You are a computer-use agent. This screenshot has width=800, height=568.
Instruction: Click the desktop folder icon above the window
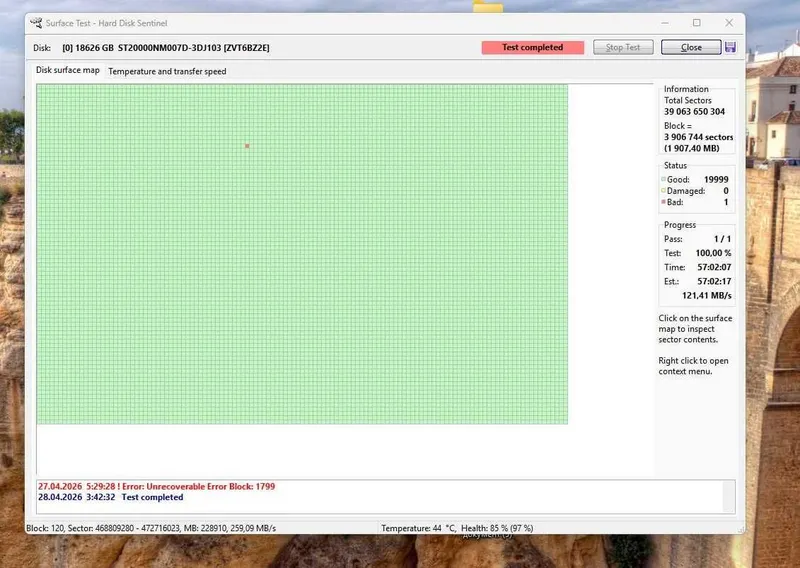point(488,6)
